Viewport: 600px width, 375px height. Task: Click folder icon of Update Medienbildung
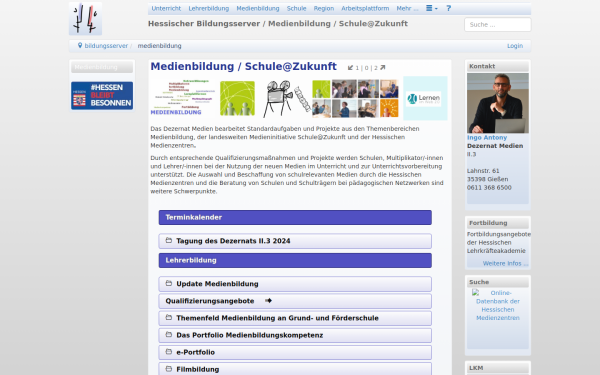[x=169, y=284]
